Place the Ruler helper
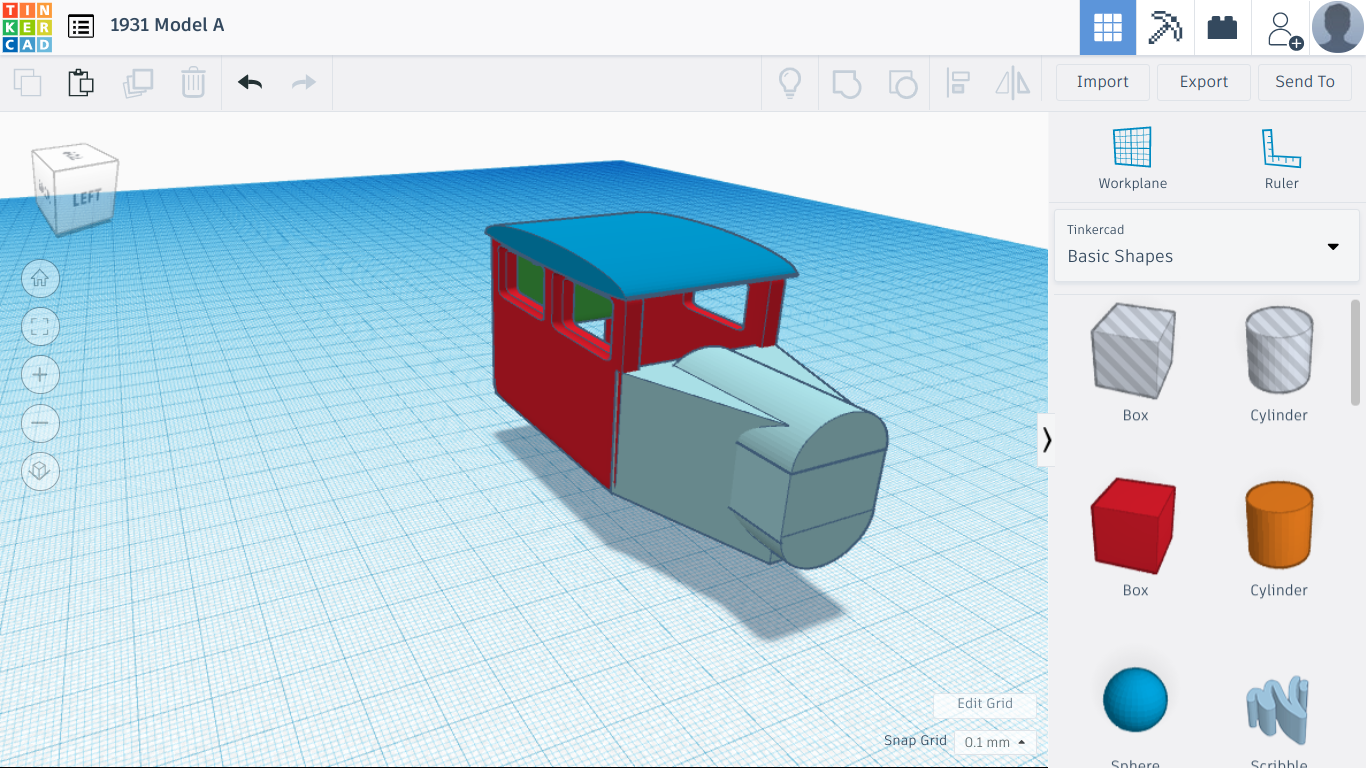 click(1281, 155)
